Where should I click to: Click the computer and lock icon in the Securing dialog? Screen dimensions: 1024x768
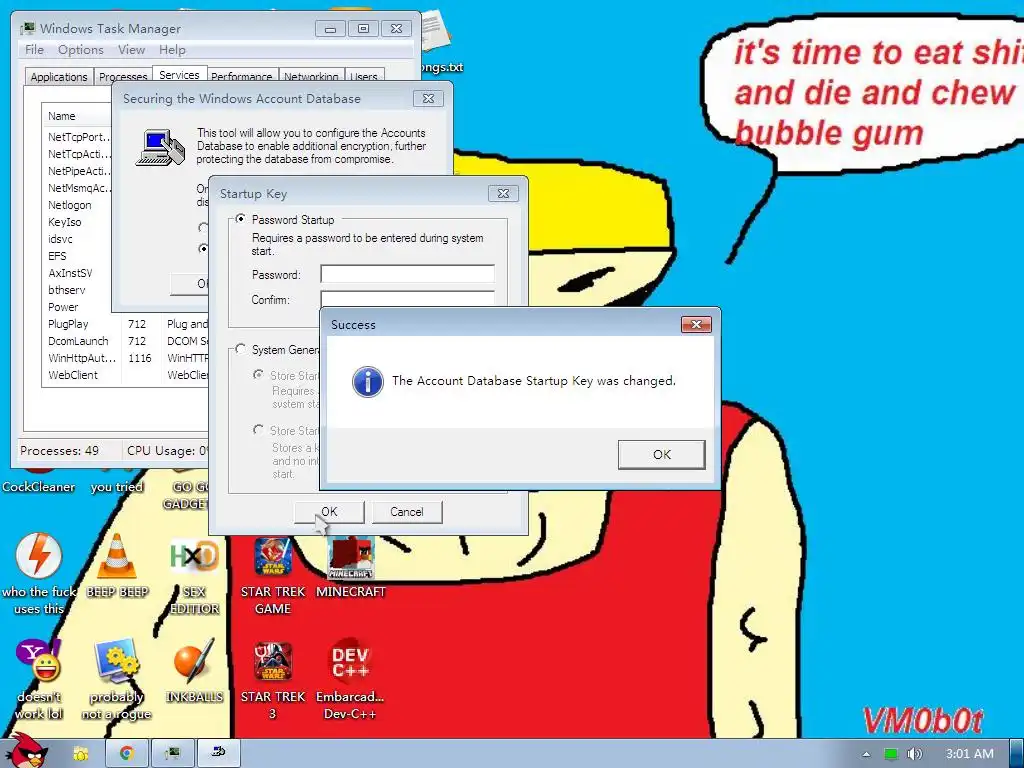pos(161,148)
